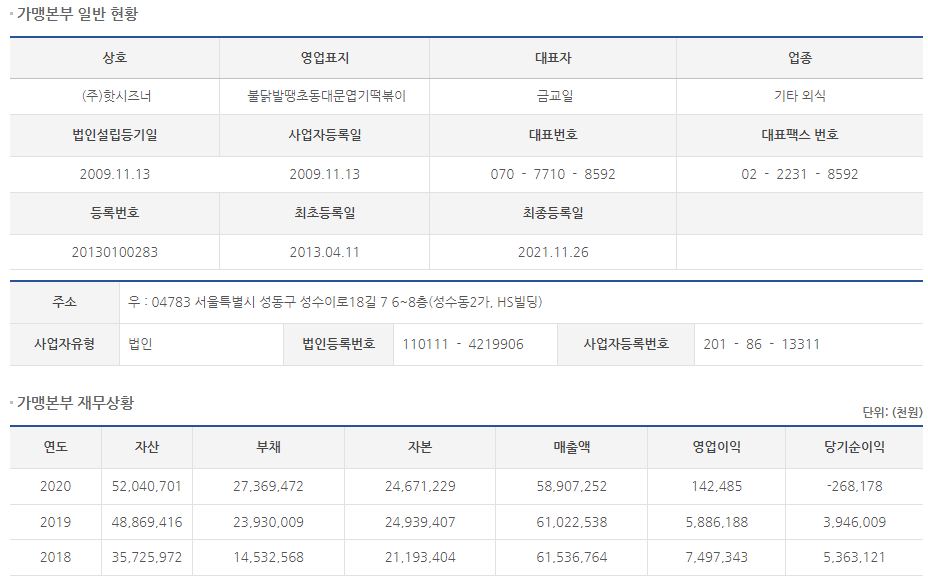Click 2019 capital value 24,939,407
This screenshot has height=584, width=928.
420,522
